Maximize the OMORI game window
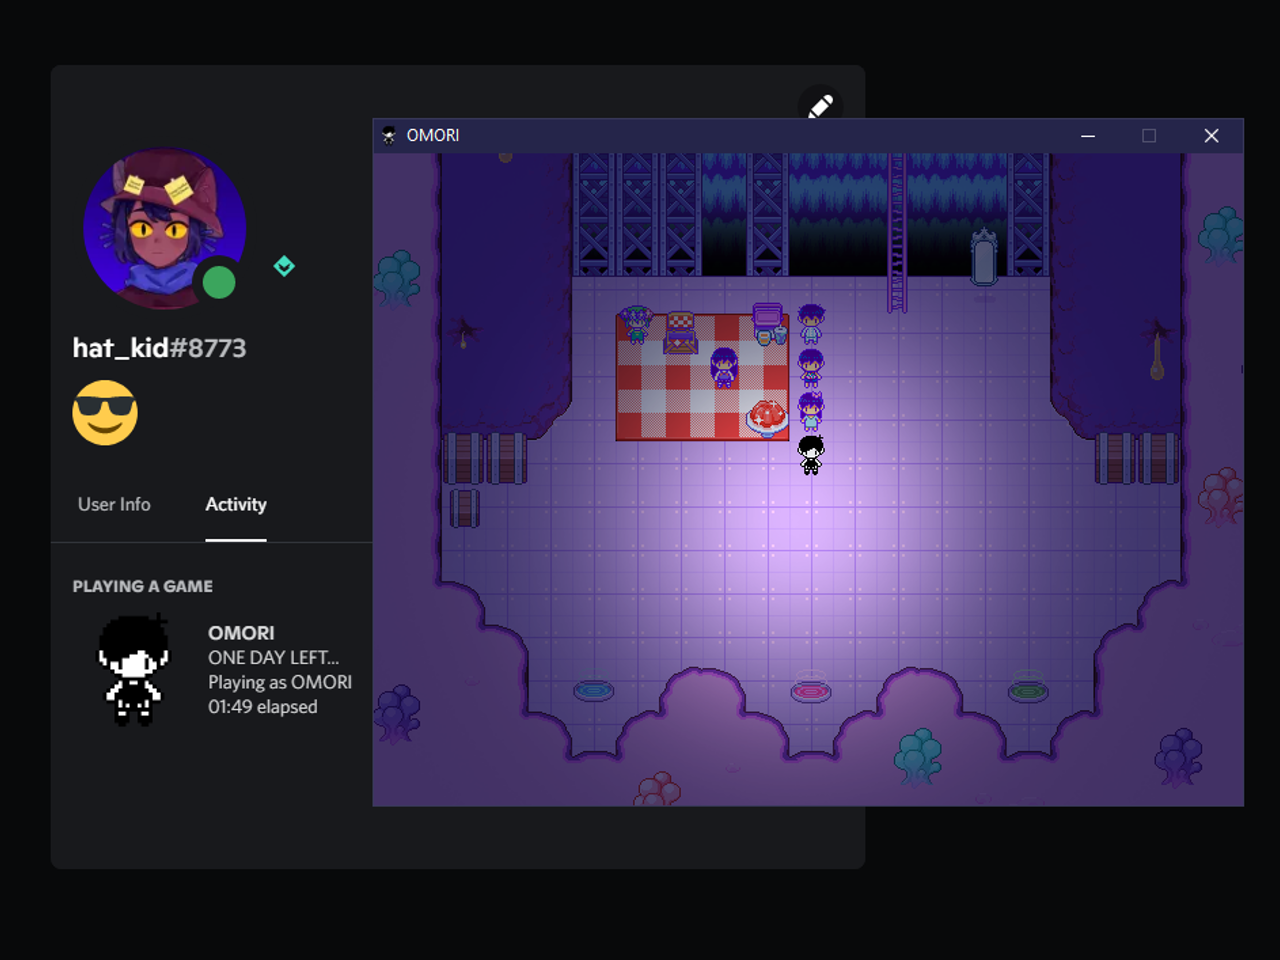 point(1149,136)
